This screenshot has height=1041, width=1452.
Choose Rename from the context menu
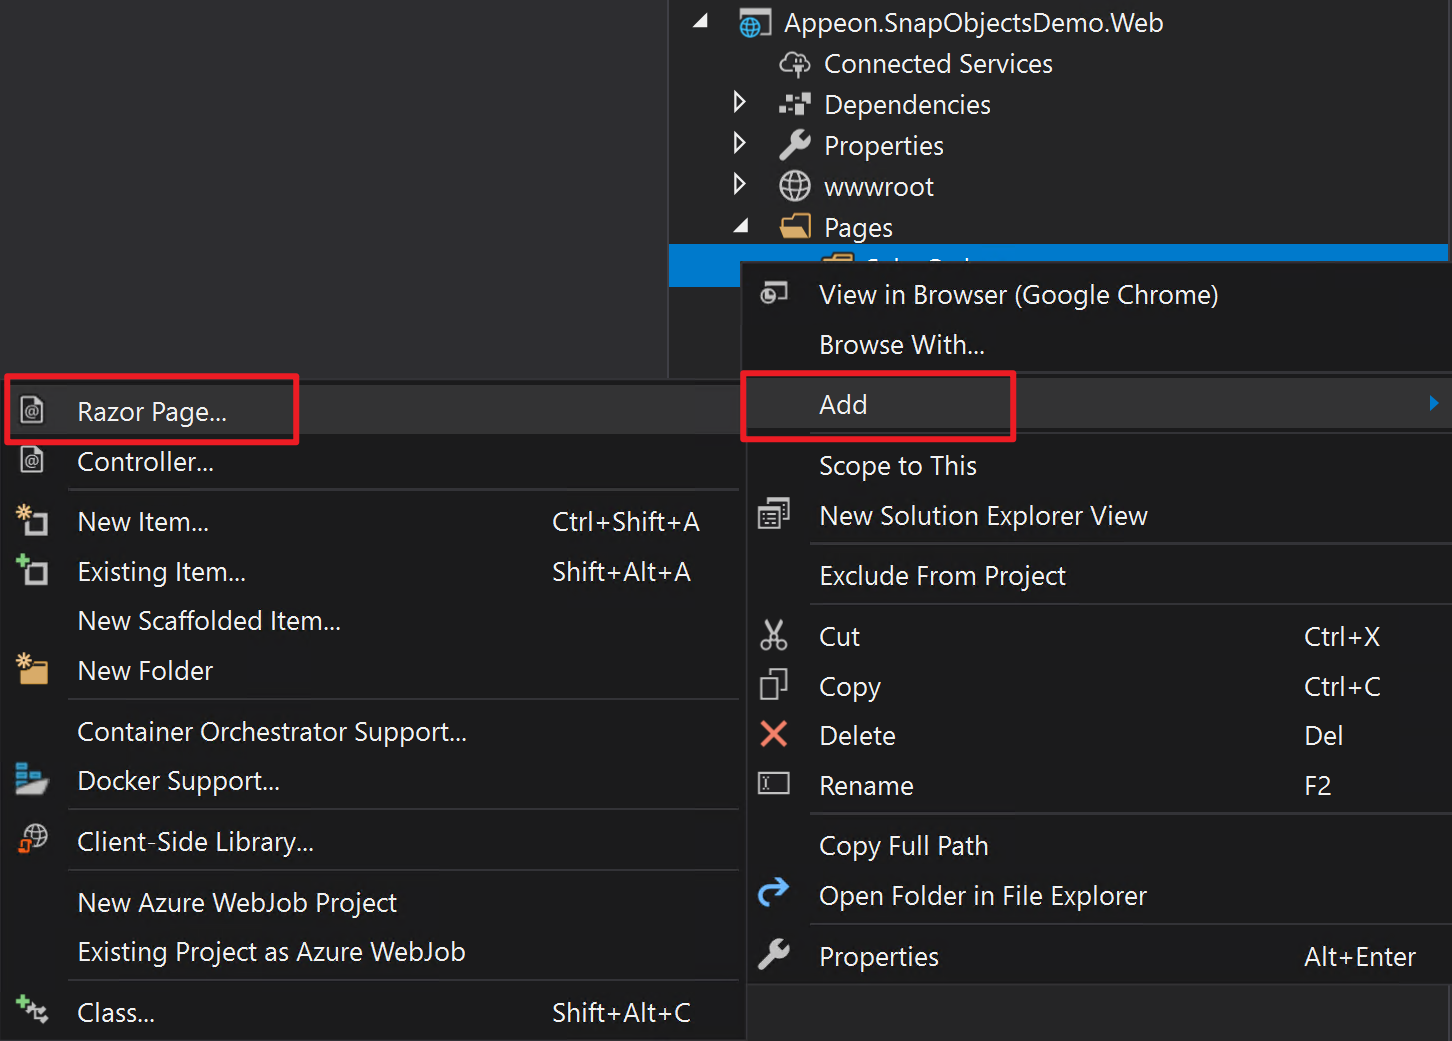pyautogui.click(x=866, y=786)
